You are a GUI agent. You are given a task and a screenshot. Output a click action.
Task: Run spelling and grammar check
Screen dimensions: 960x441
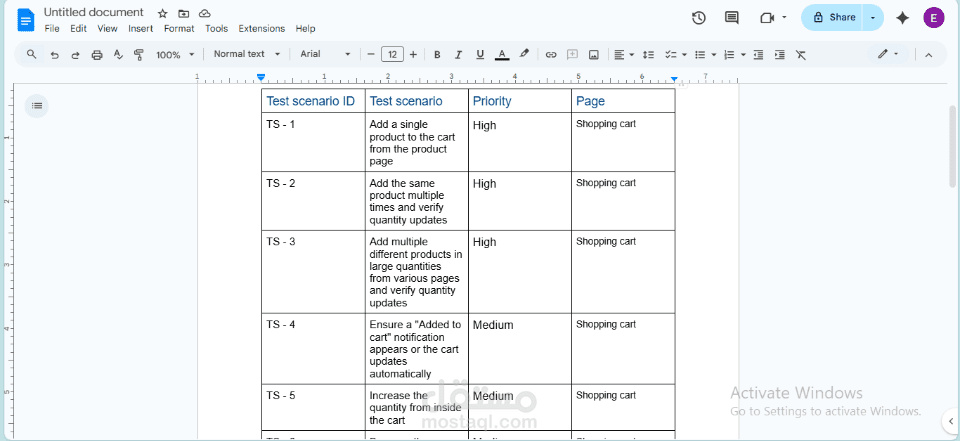[x=118, y=55]
